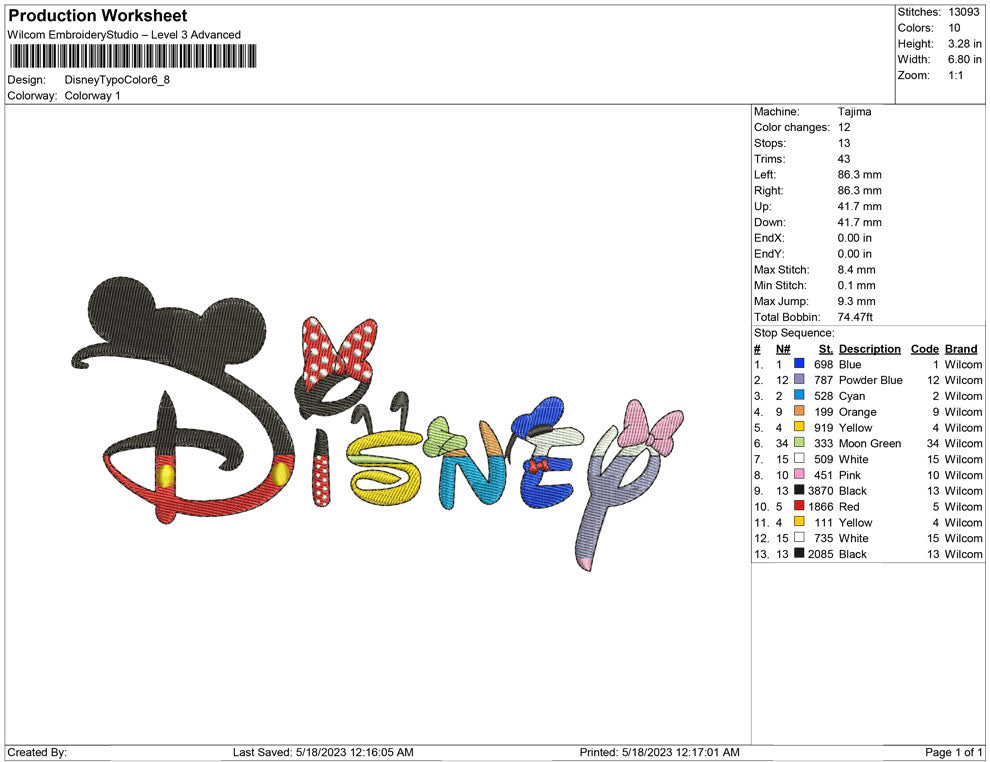This screenshot has width=990, height=762.
Task: Click the Cyan description text
Action: click(852, 396)
